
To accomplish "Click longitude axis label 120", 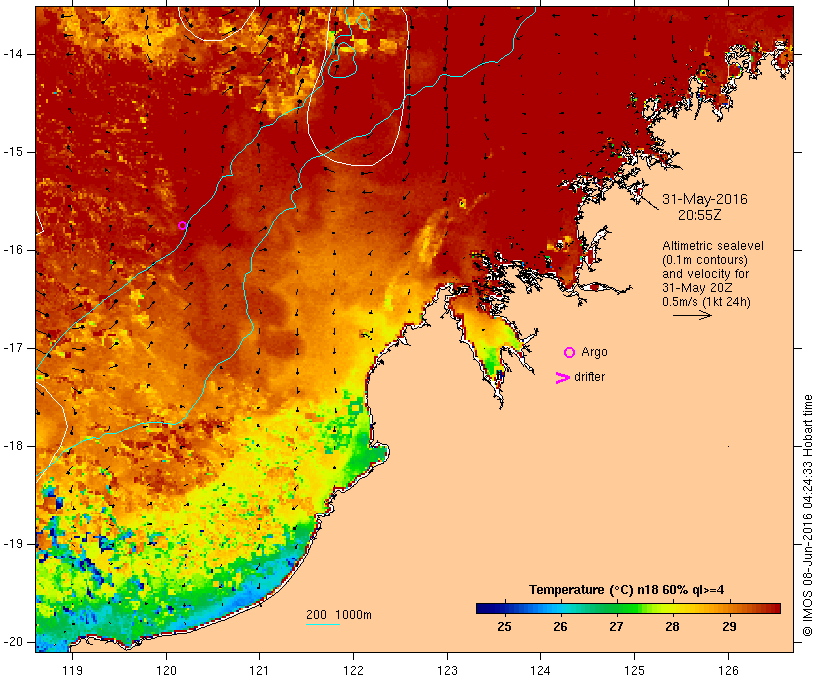I will point(166,670).
